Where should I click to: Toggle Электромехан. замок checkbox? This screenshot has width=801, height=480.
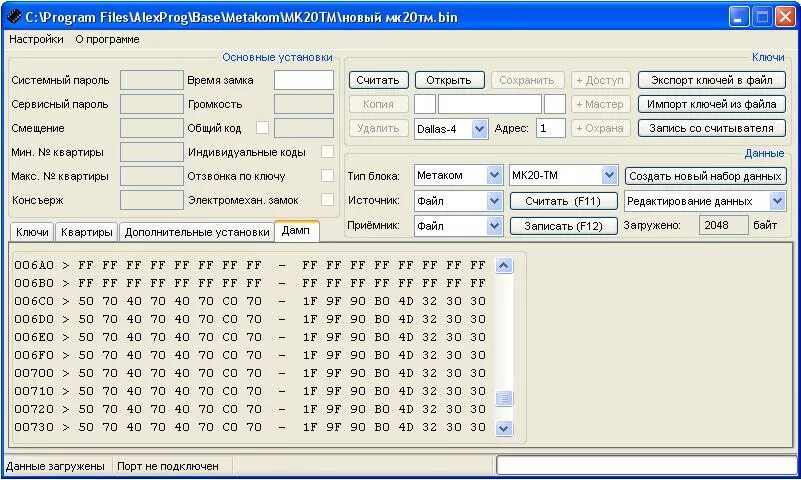point(327,200)
